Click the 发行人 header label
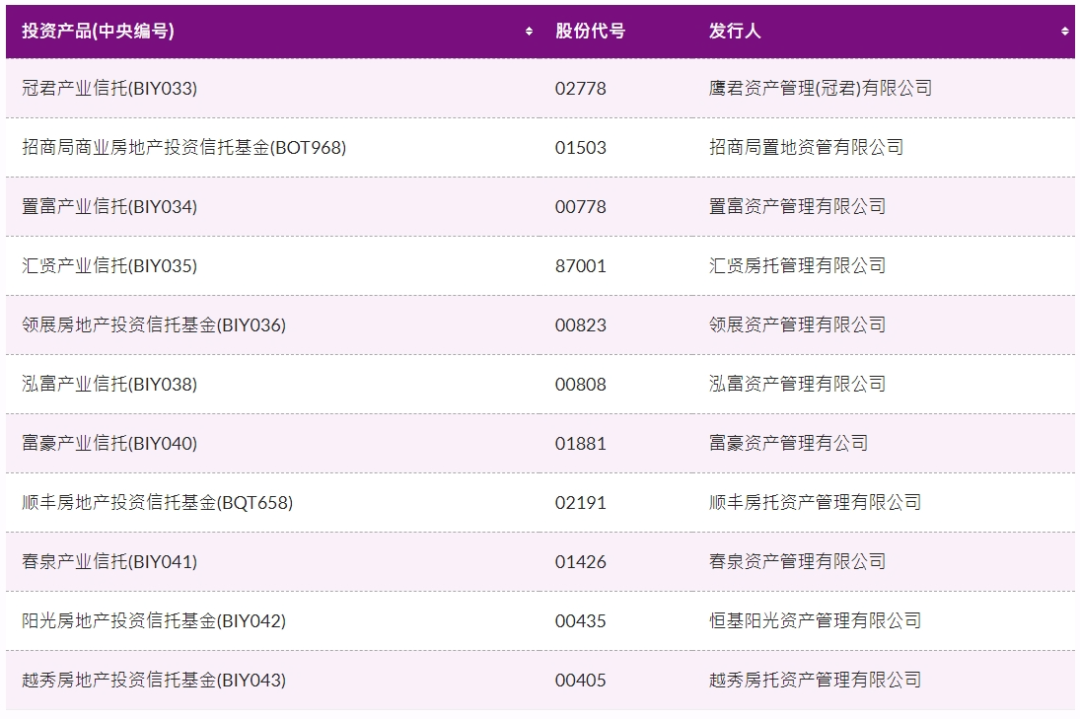The height and width of the screenshot is (719, 1080). pyautogui.click(x=735, y=31)
